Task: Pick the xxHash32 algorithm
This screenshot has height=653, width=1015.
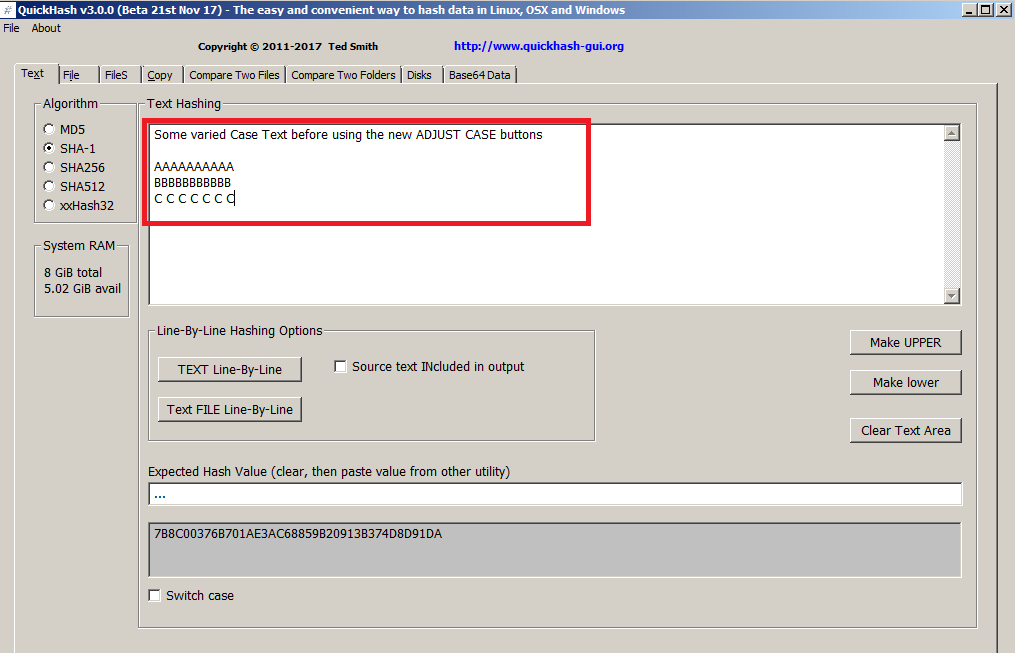Action: coord(49,205)
